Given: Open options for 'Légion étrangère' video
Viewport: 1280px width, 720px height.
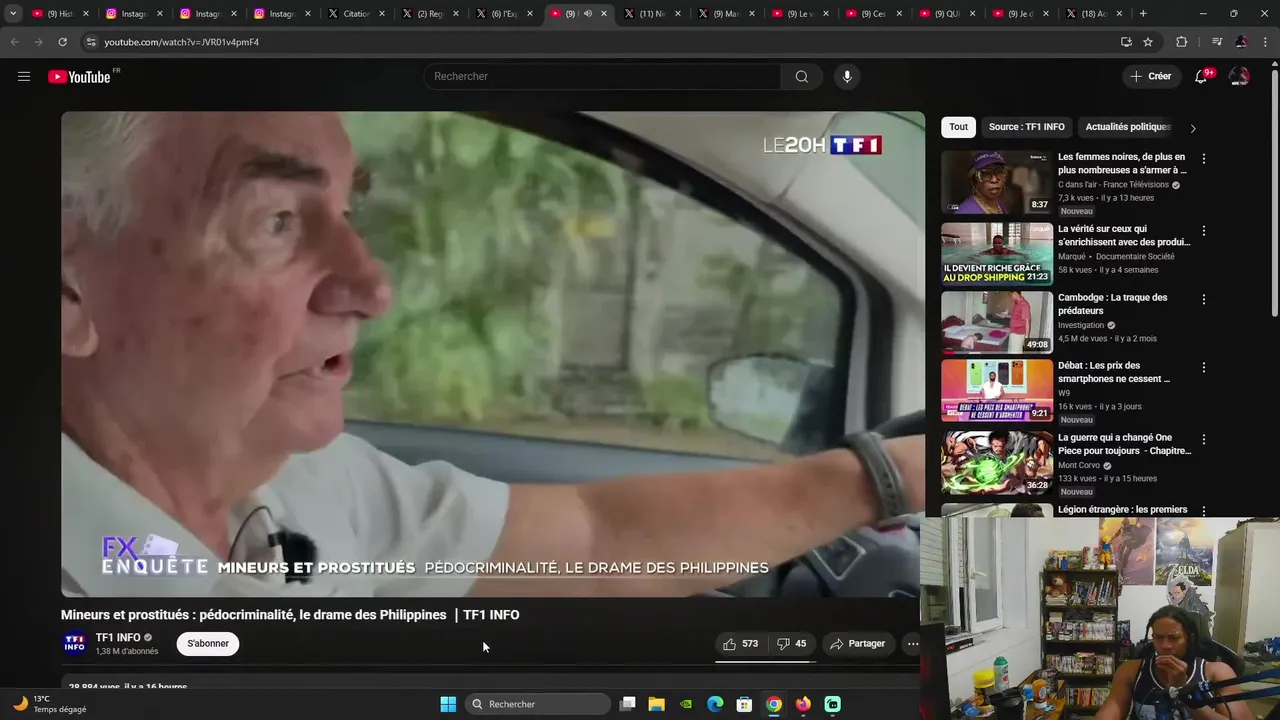Looking at the screenshot, I should (1204, 511).
